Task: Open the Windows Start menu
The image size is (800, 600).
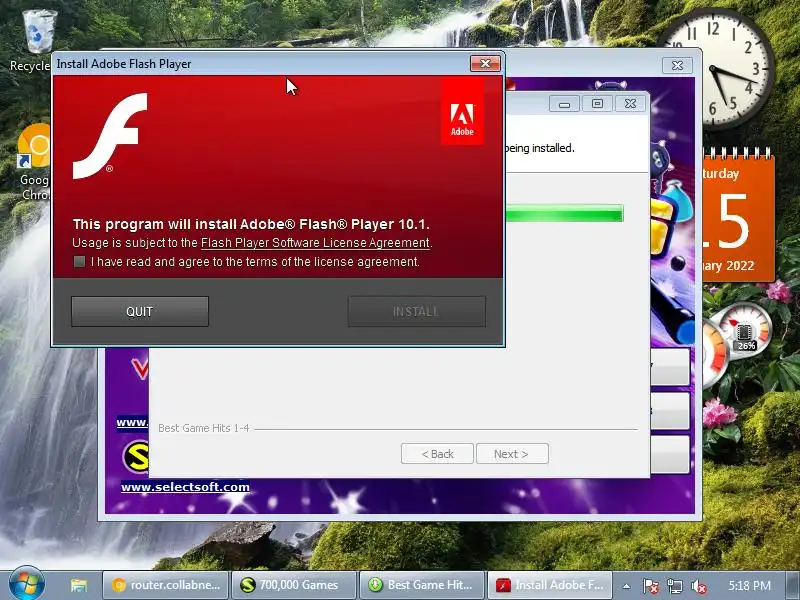Action: tap(26, 584)
